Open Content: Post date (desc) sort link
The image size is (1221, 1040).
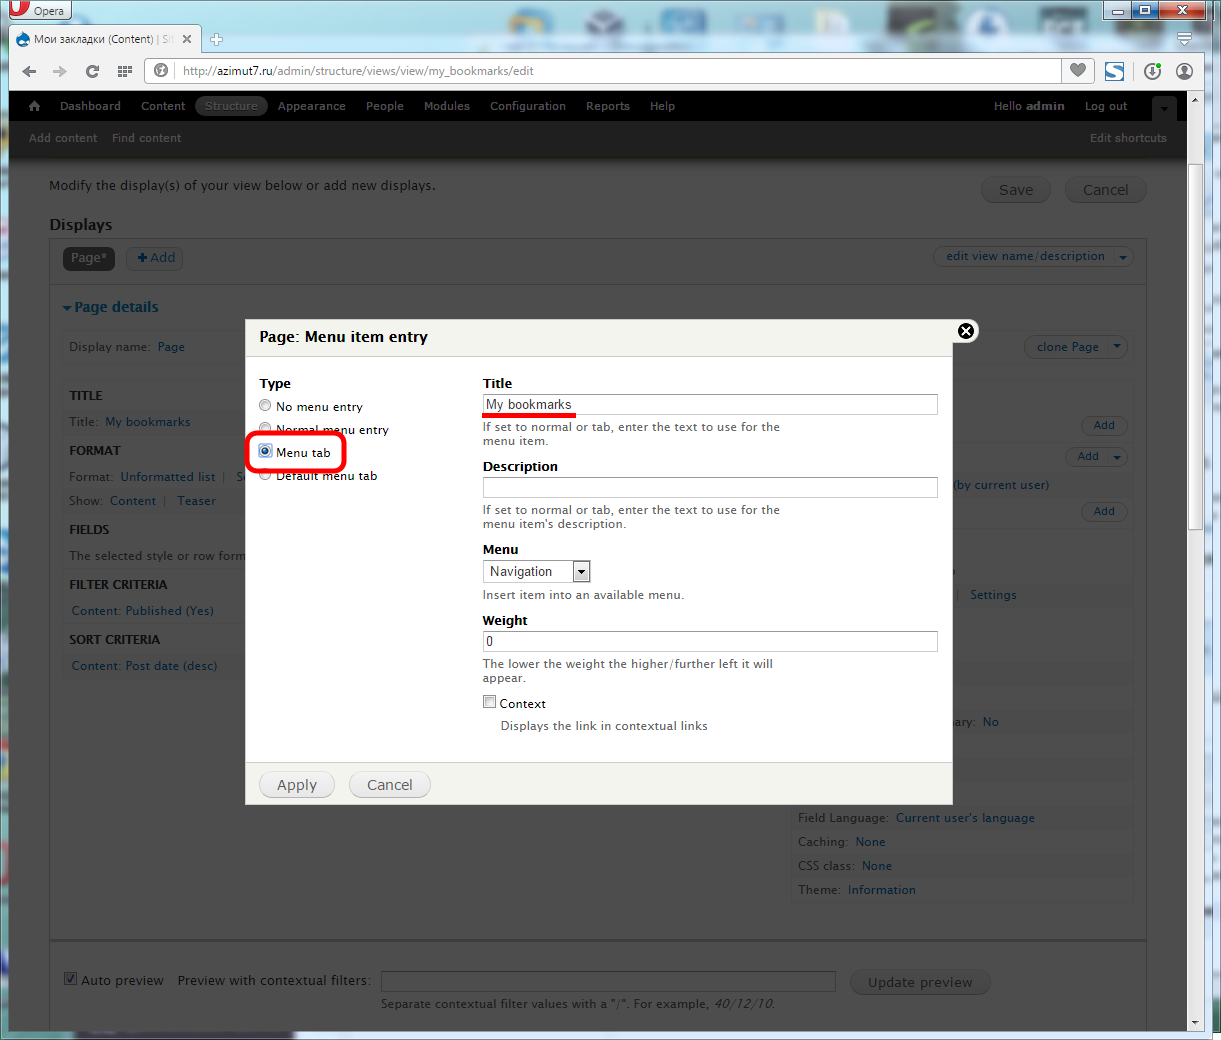[x=144, y=666]
